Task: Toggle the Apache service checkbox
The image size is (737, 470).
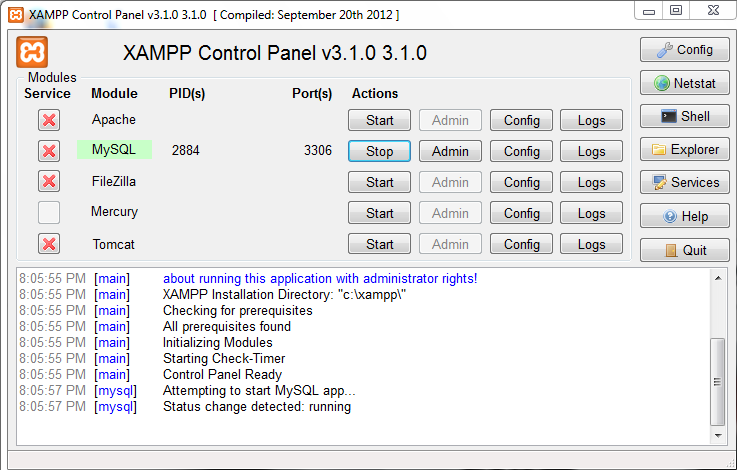Action: (x=49, y=120)
